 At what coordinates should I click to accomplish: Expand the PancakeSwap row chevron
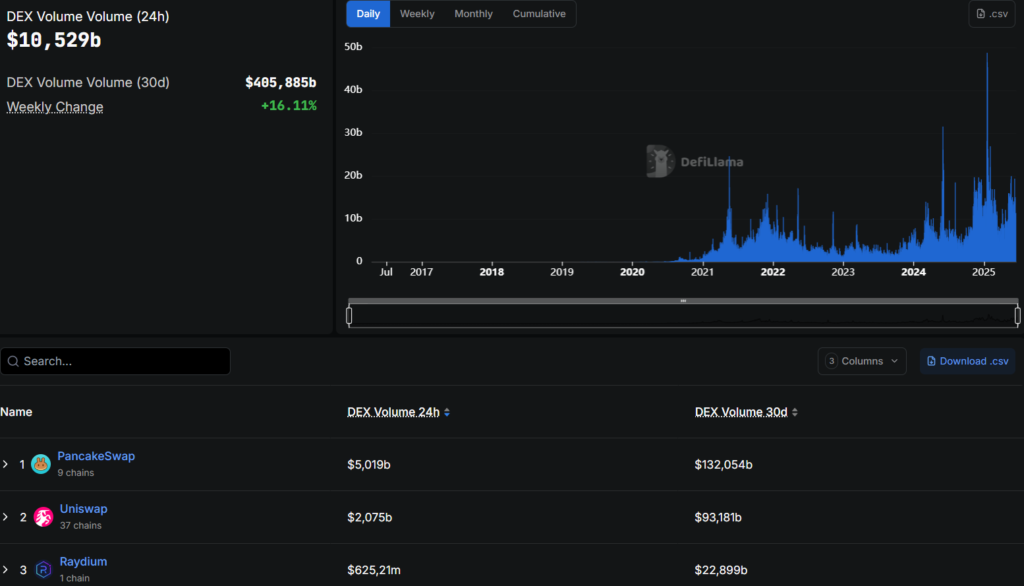6,464
